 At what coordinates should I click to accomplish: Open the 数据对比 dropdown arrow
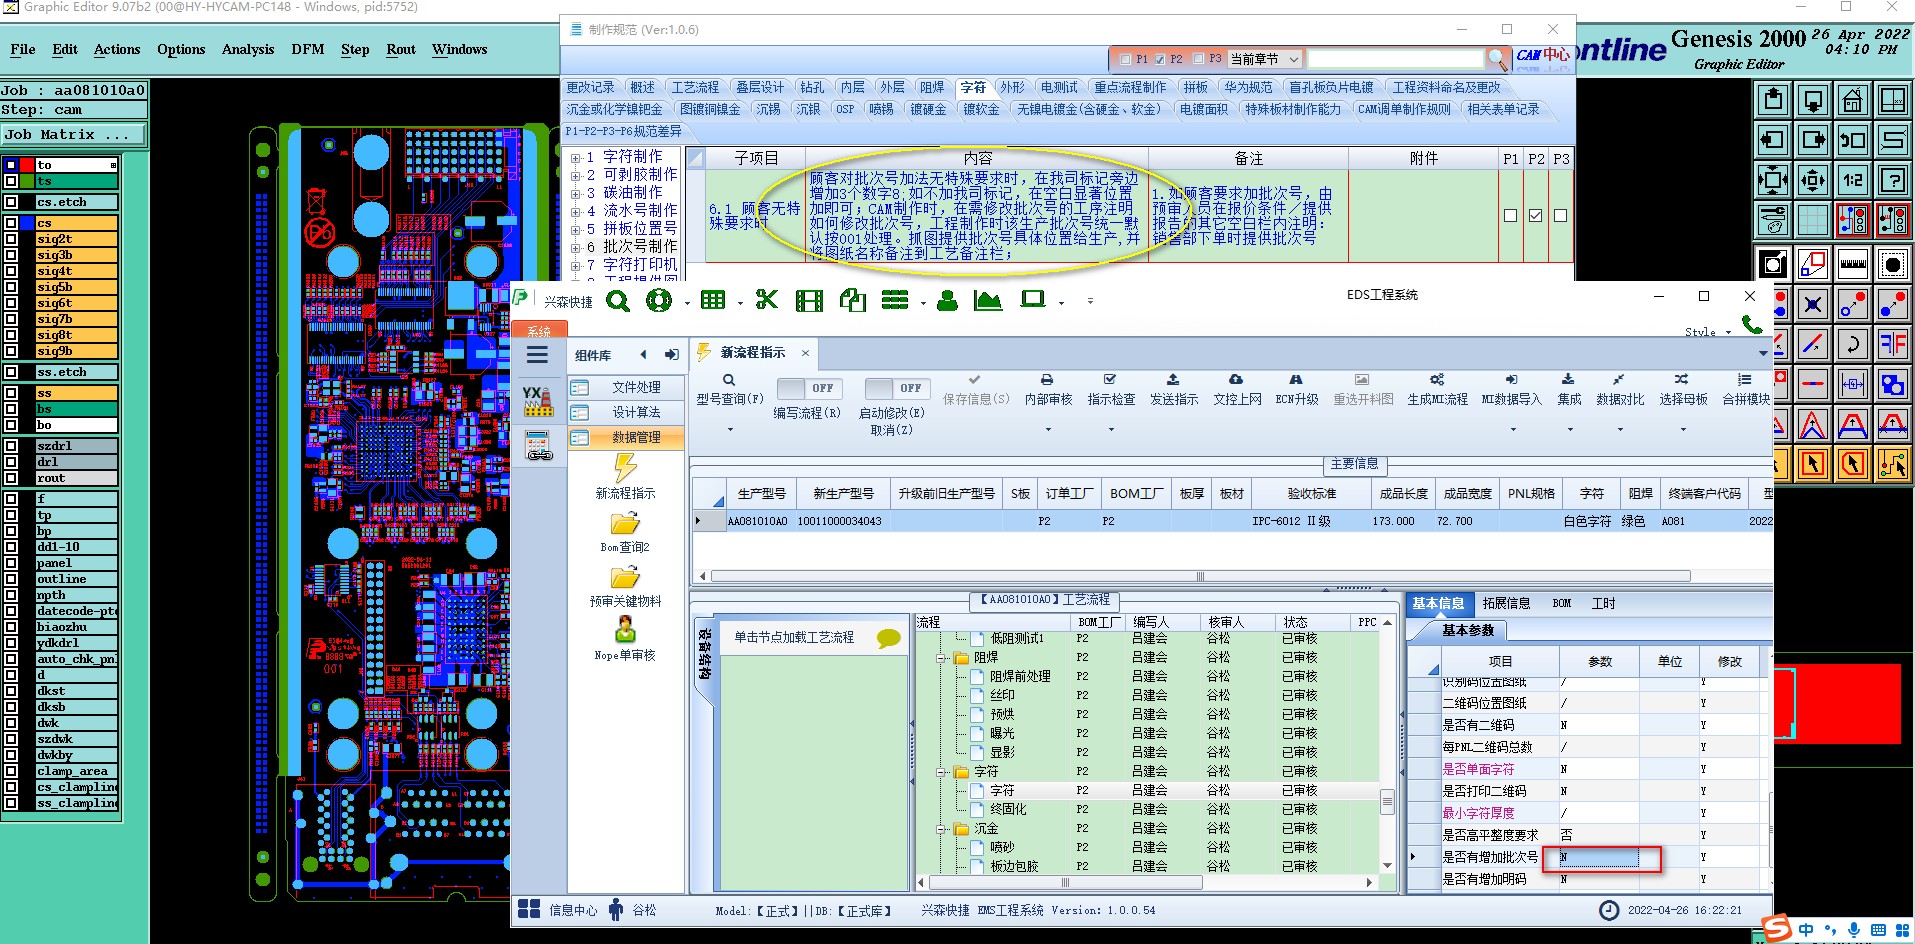click(x=1619, y=430)
